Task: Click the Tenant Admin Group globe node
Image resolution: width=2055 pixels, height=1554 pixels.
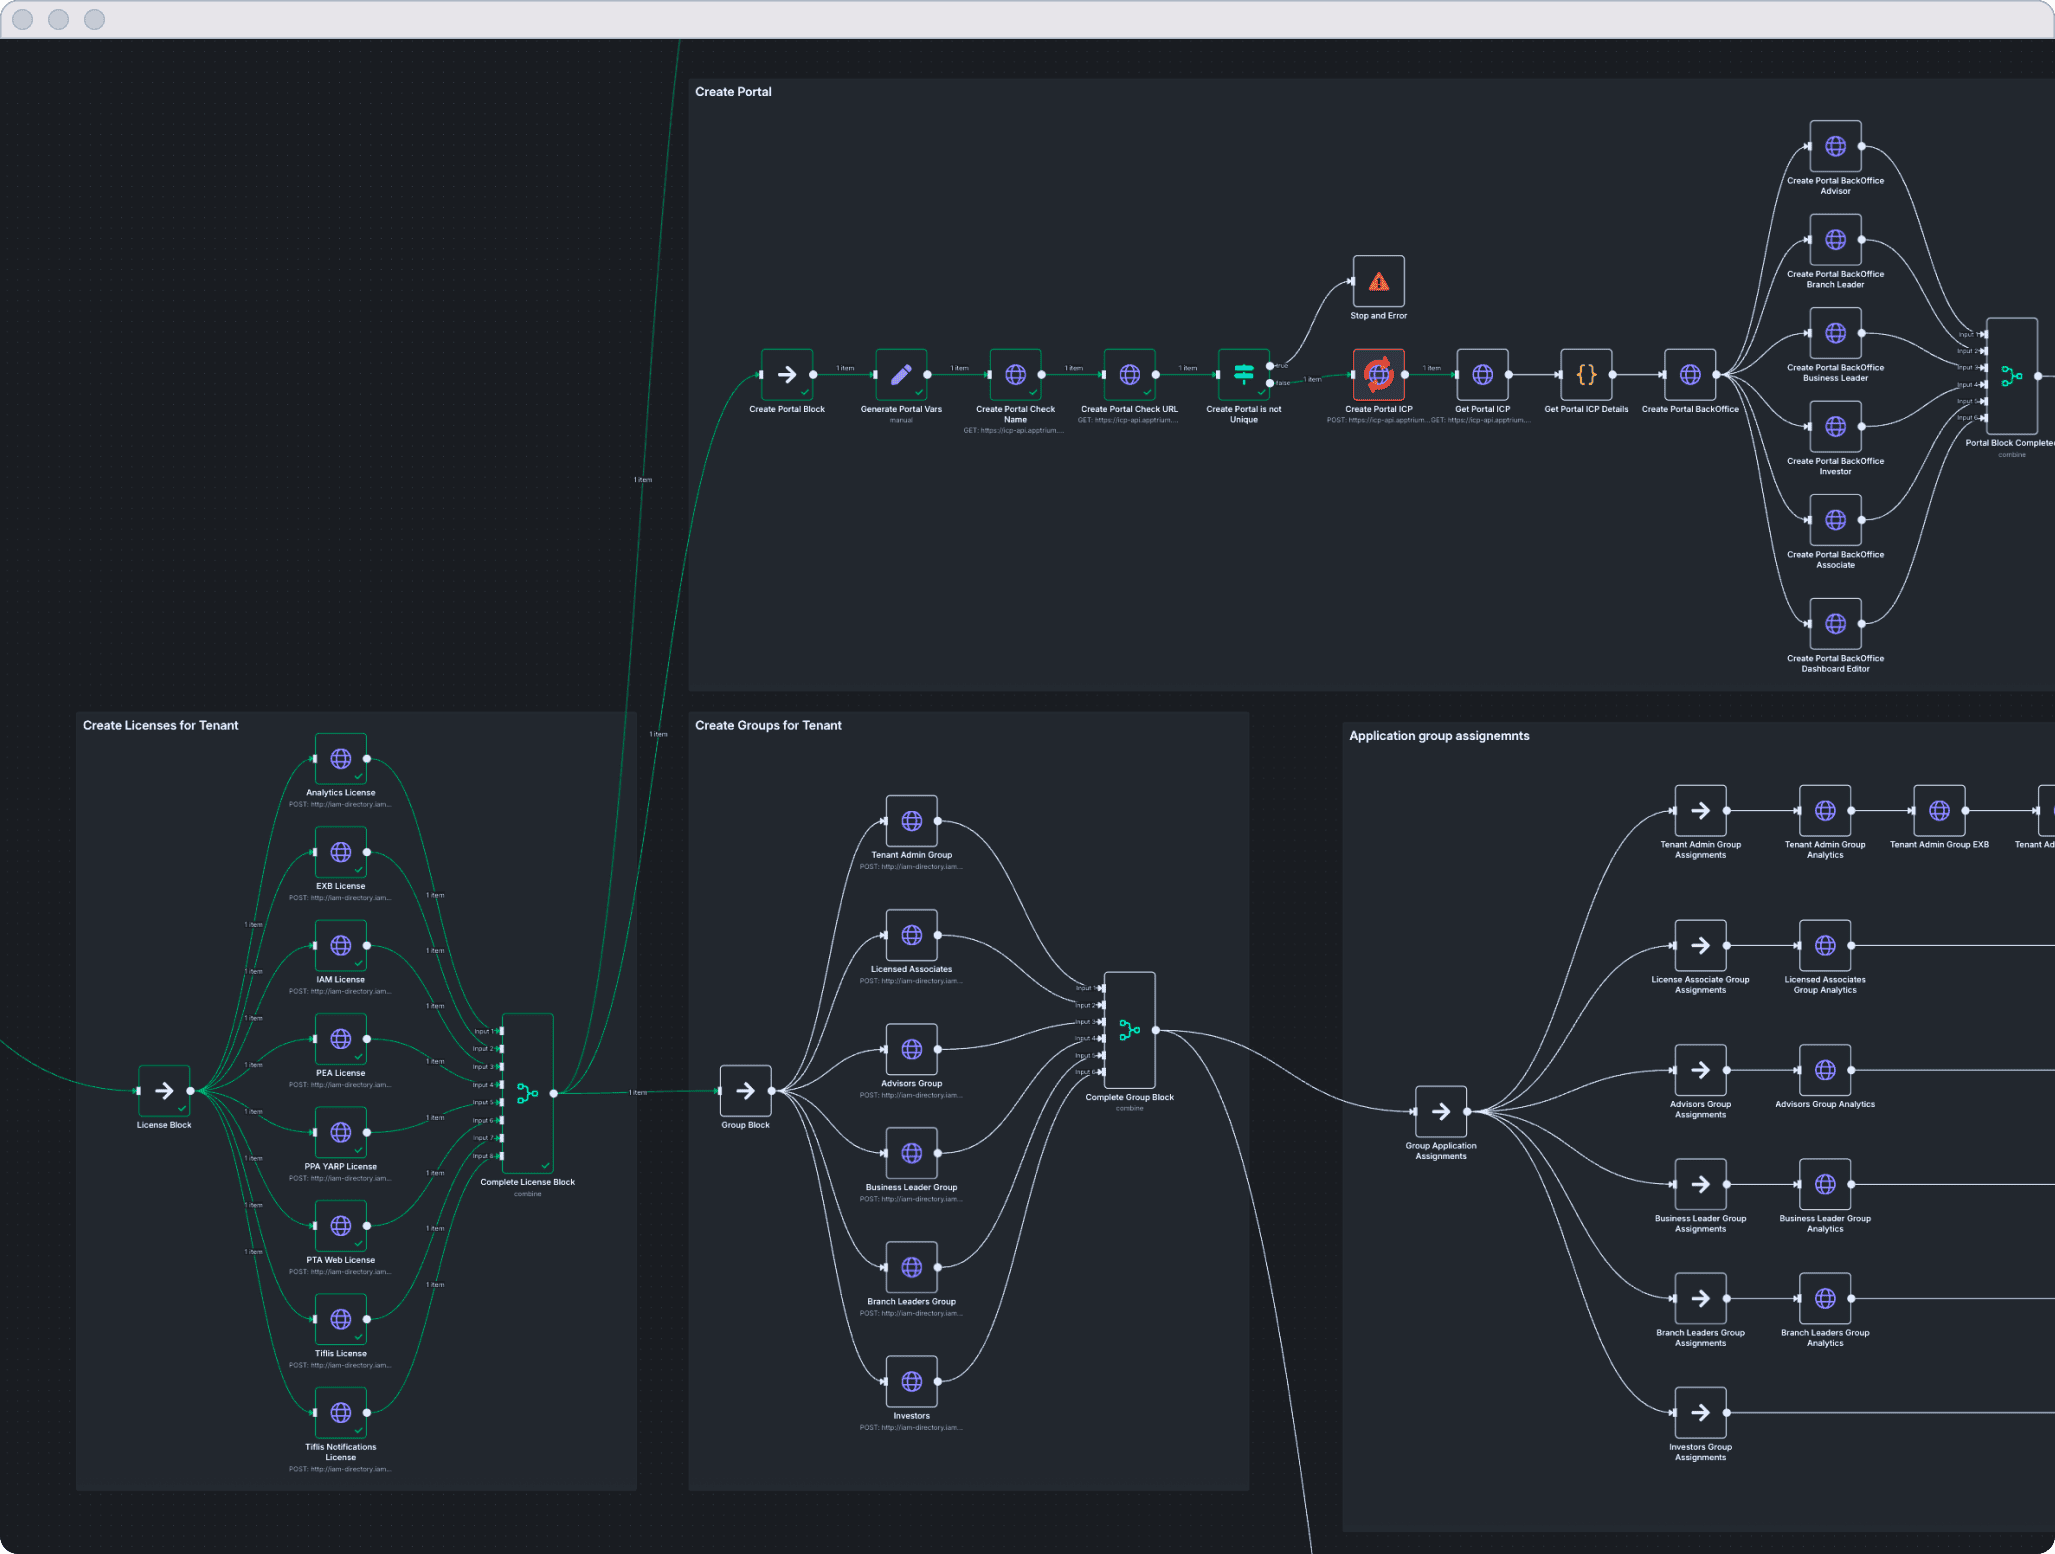Action: pyautogui.click(x=911, y=821)
